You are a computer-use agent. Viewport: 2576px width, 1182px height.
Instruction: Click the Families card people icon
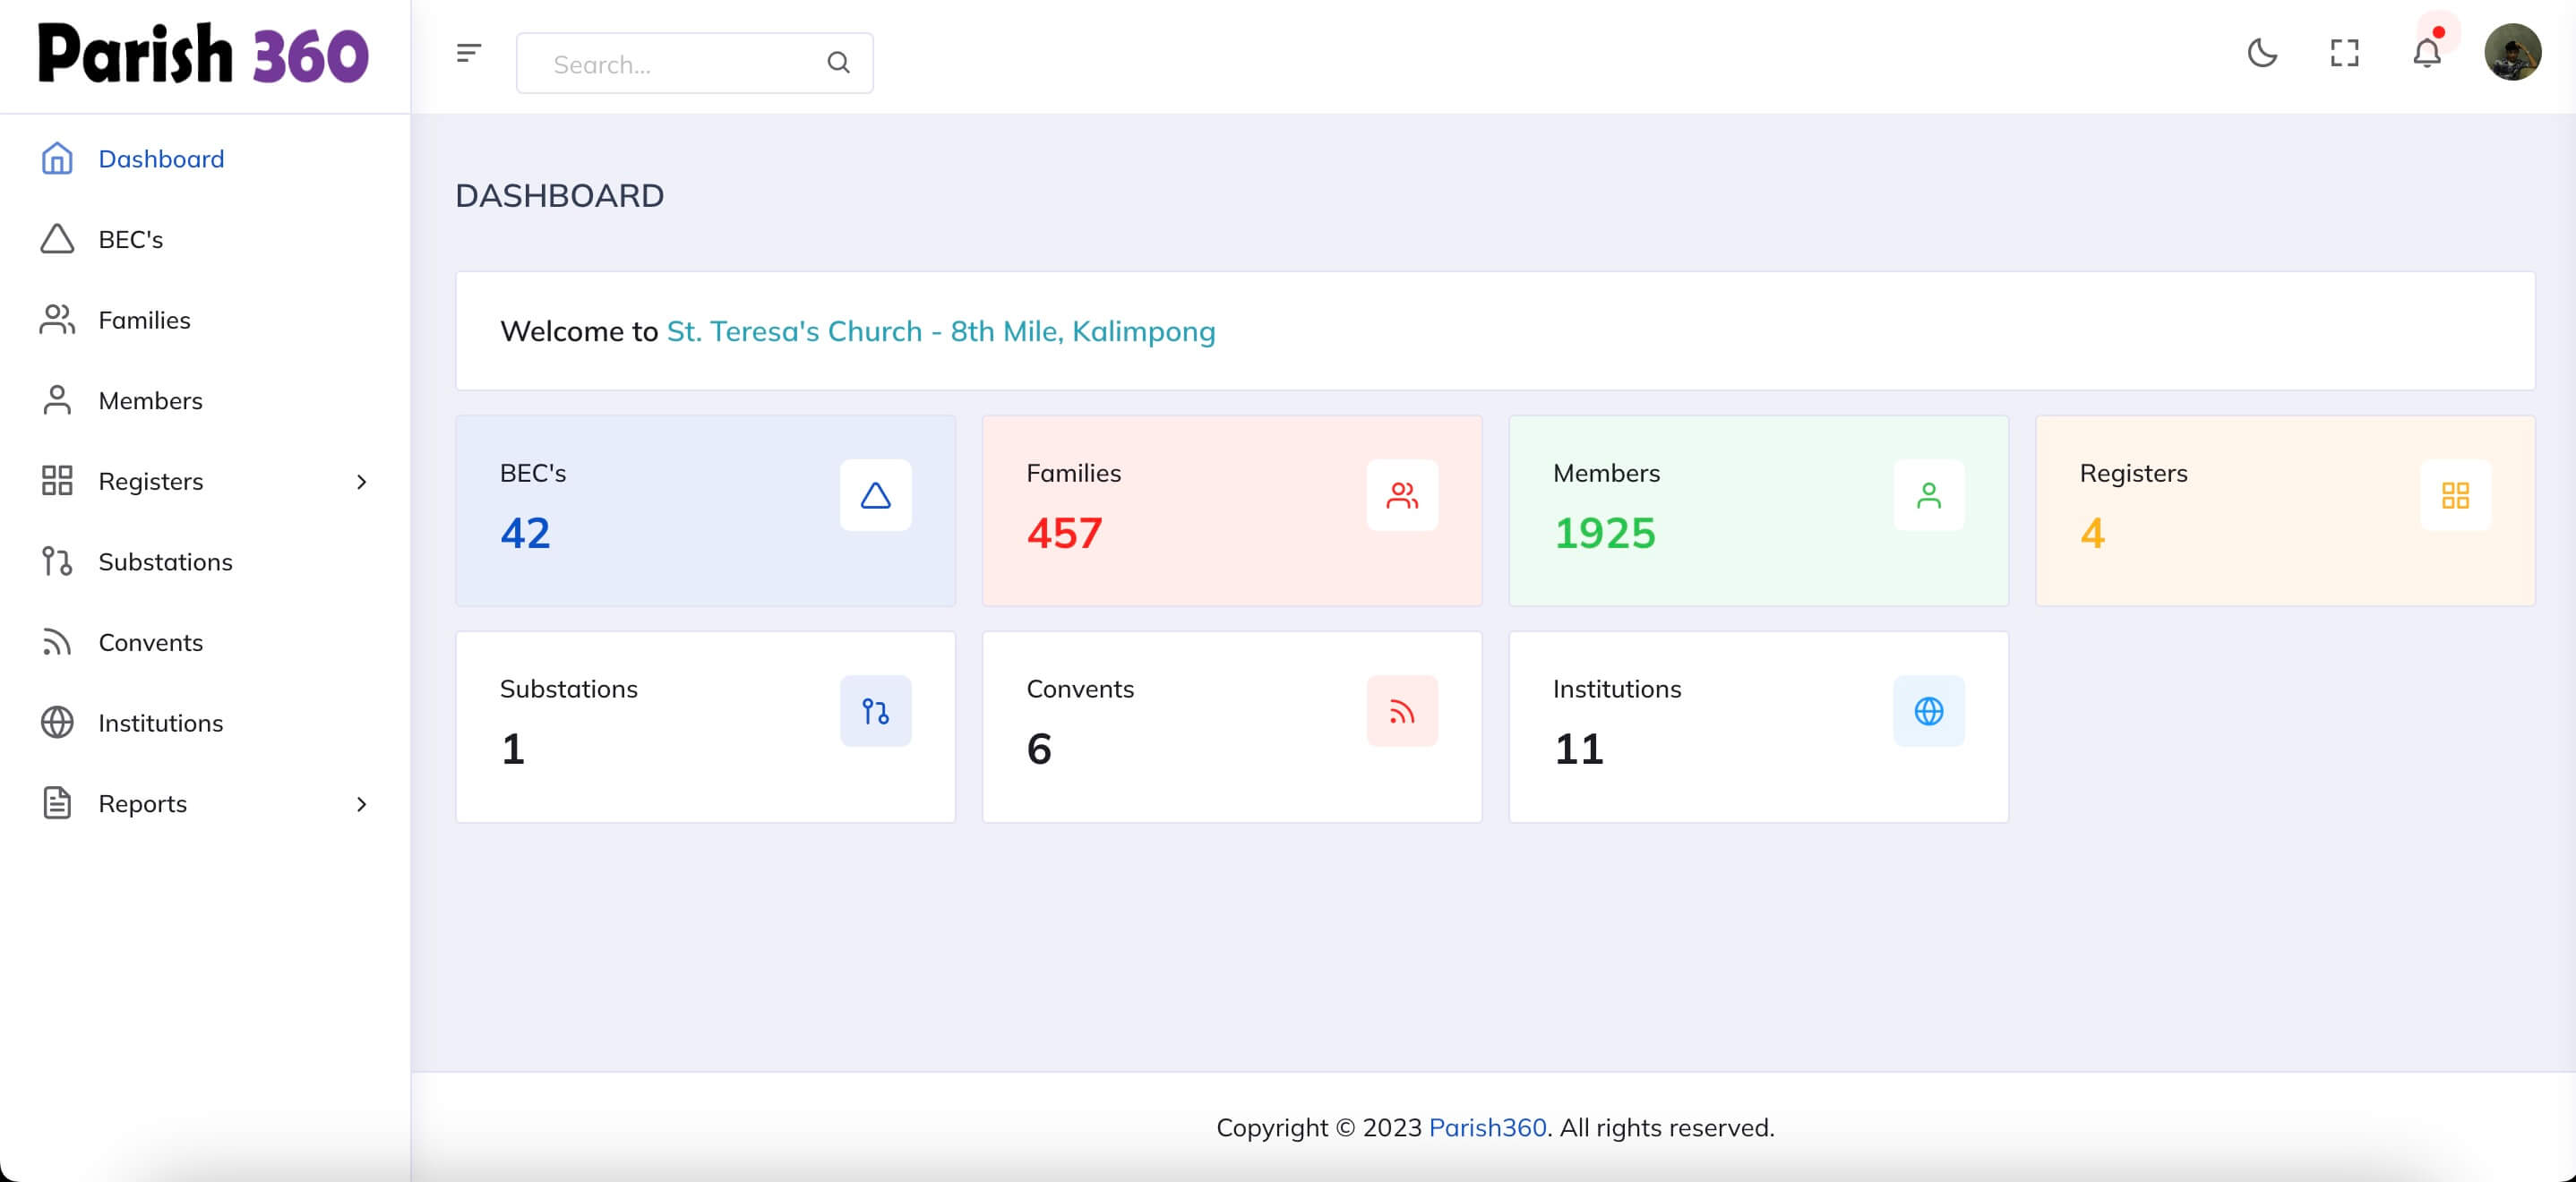click(1402, 495)
